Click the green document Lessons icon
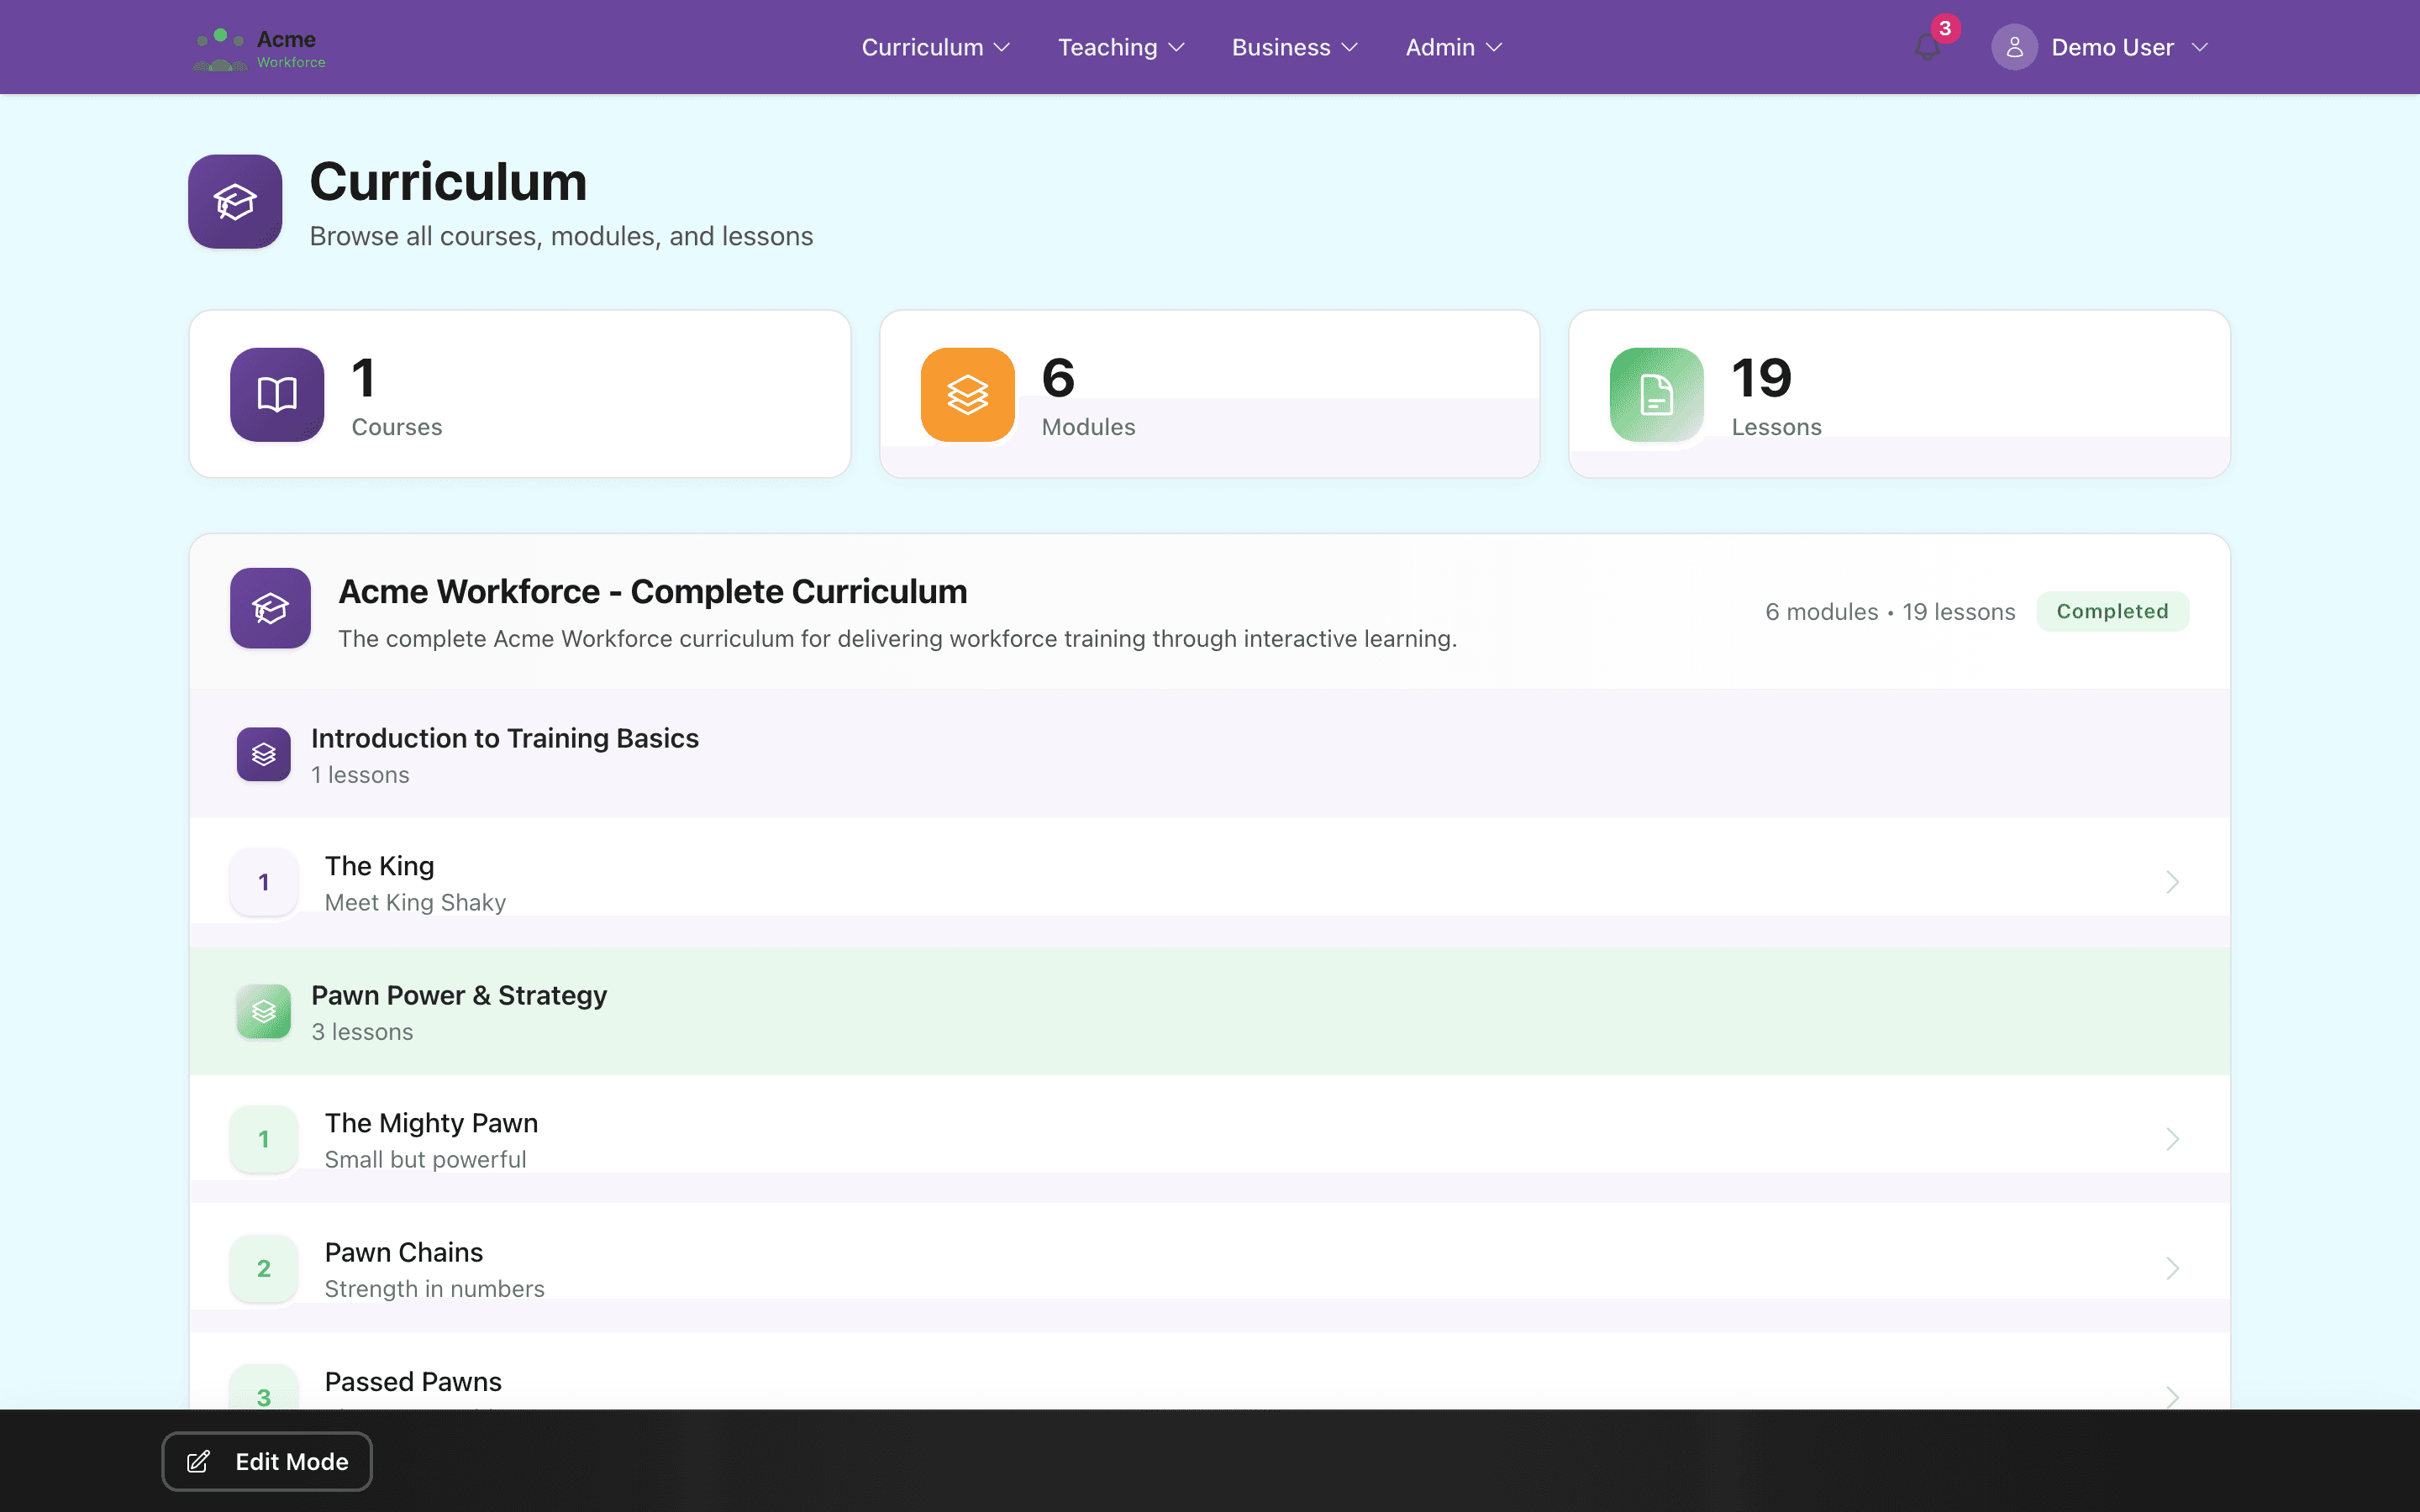Viewport: 2420px width, 1512px height. (1657, 394)
